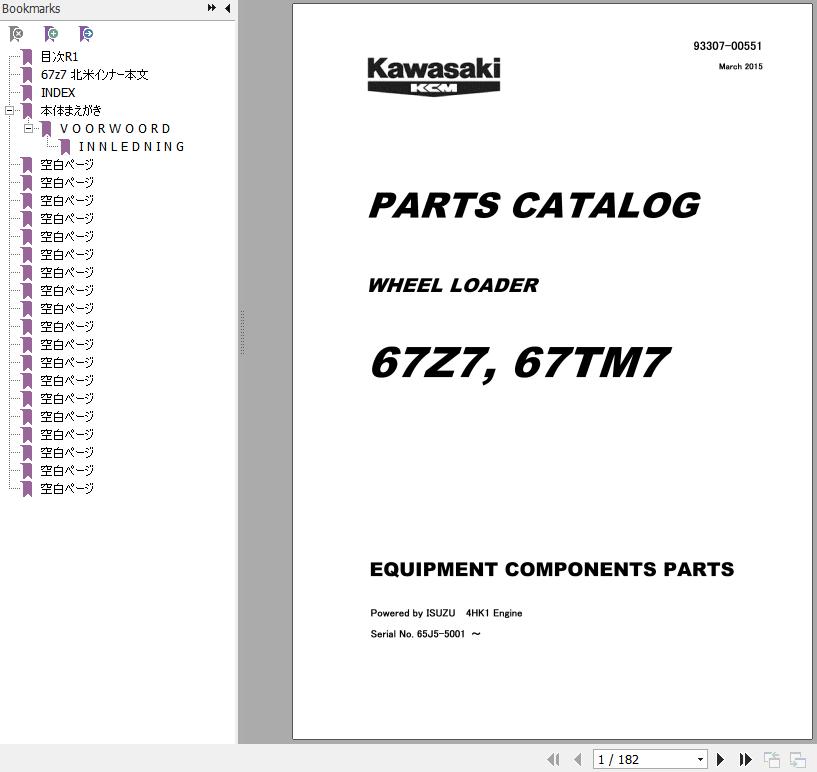Click the Serial No. 65J5-5001 text
This screenshot has width=817, height=772.
tap(417, 634)
